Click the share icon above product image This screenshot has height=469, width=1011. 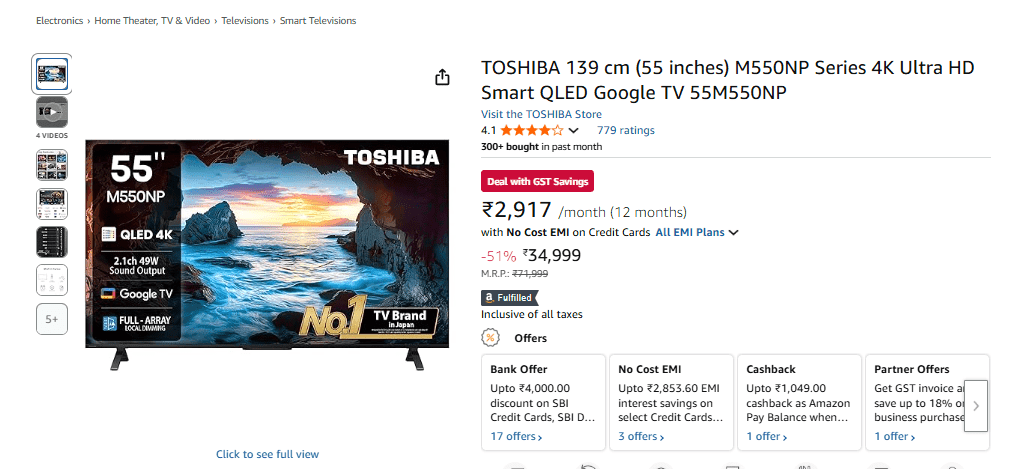443,78
